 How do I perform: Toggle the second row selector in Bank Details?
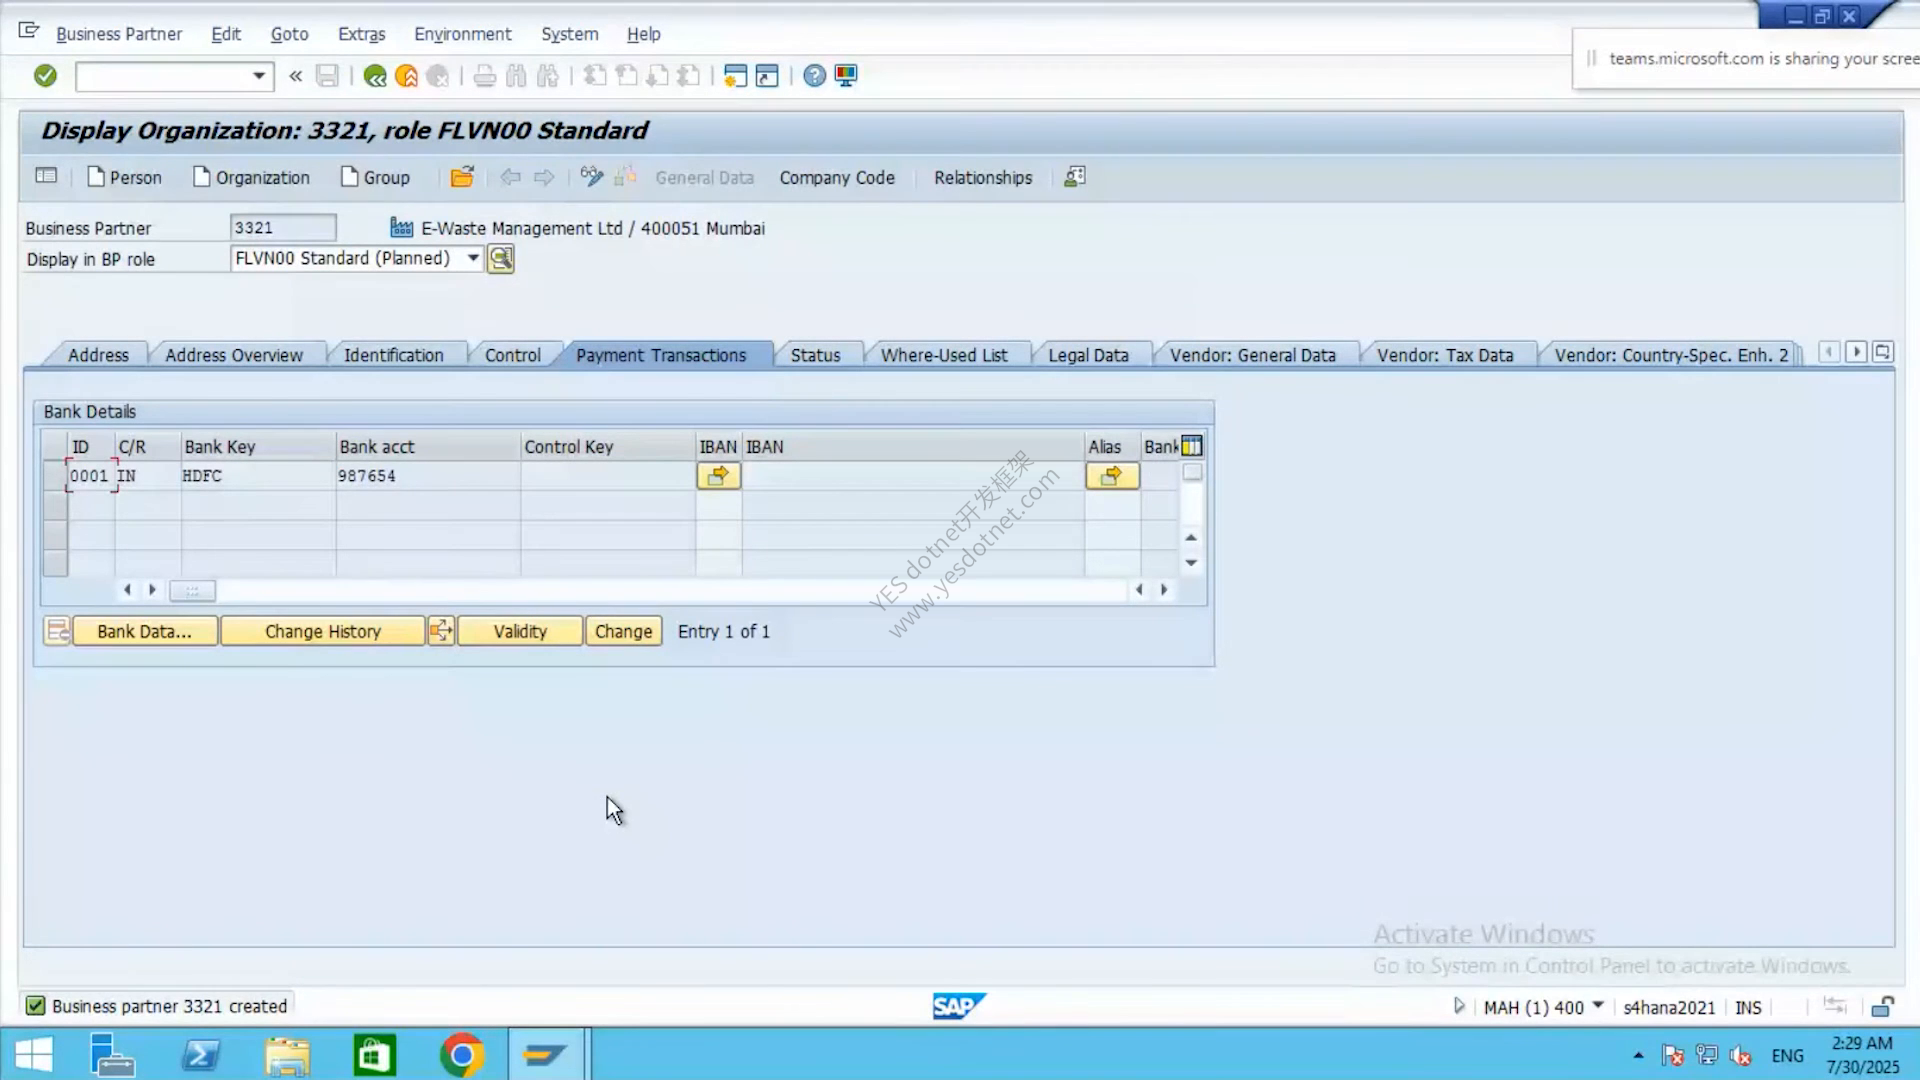coord(55,506)
